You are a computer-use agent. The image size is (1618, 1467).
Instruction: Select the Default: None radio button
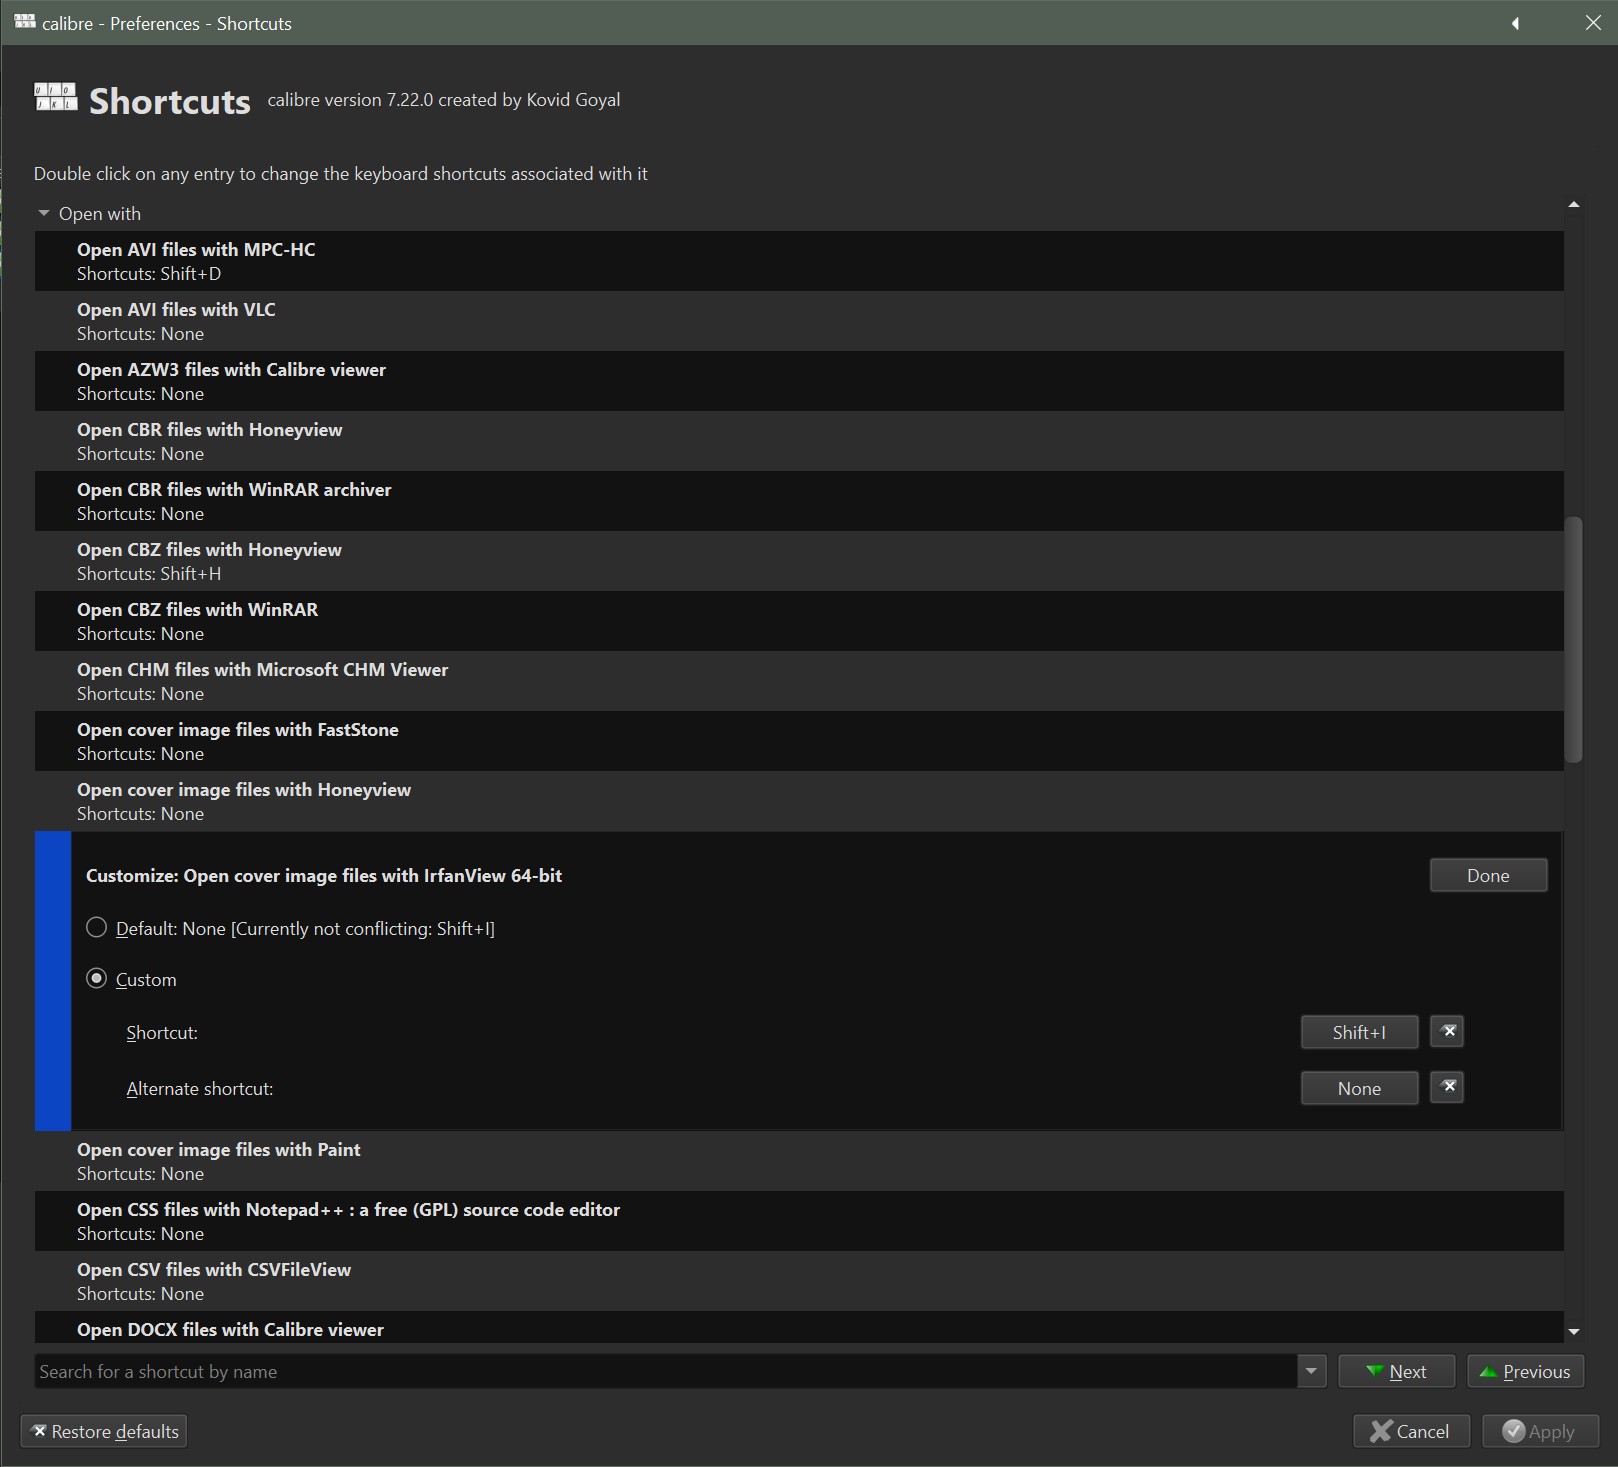(x=97, y=928)
